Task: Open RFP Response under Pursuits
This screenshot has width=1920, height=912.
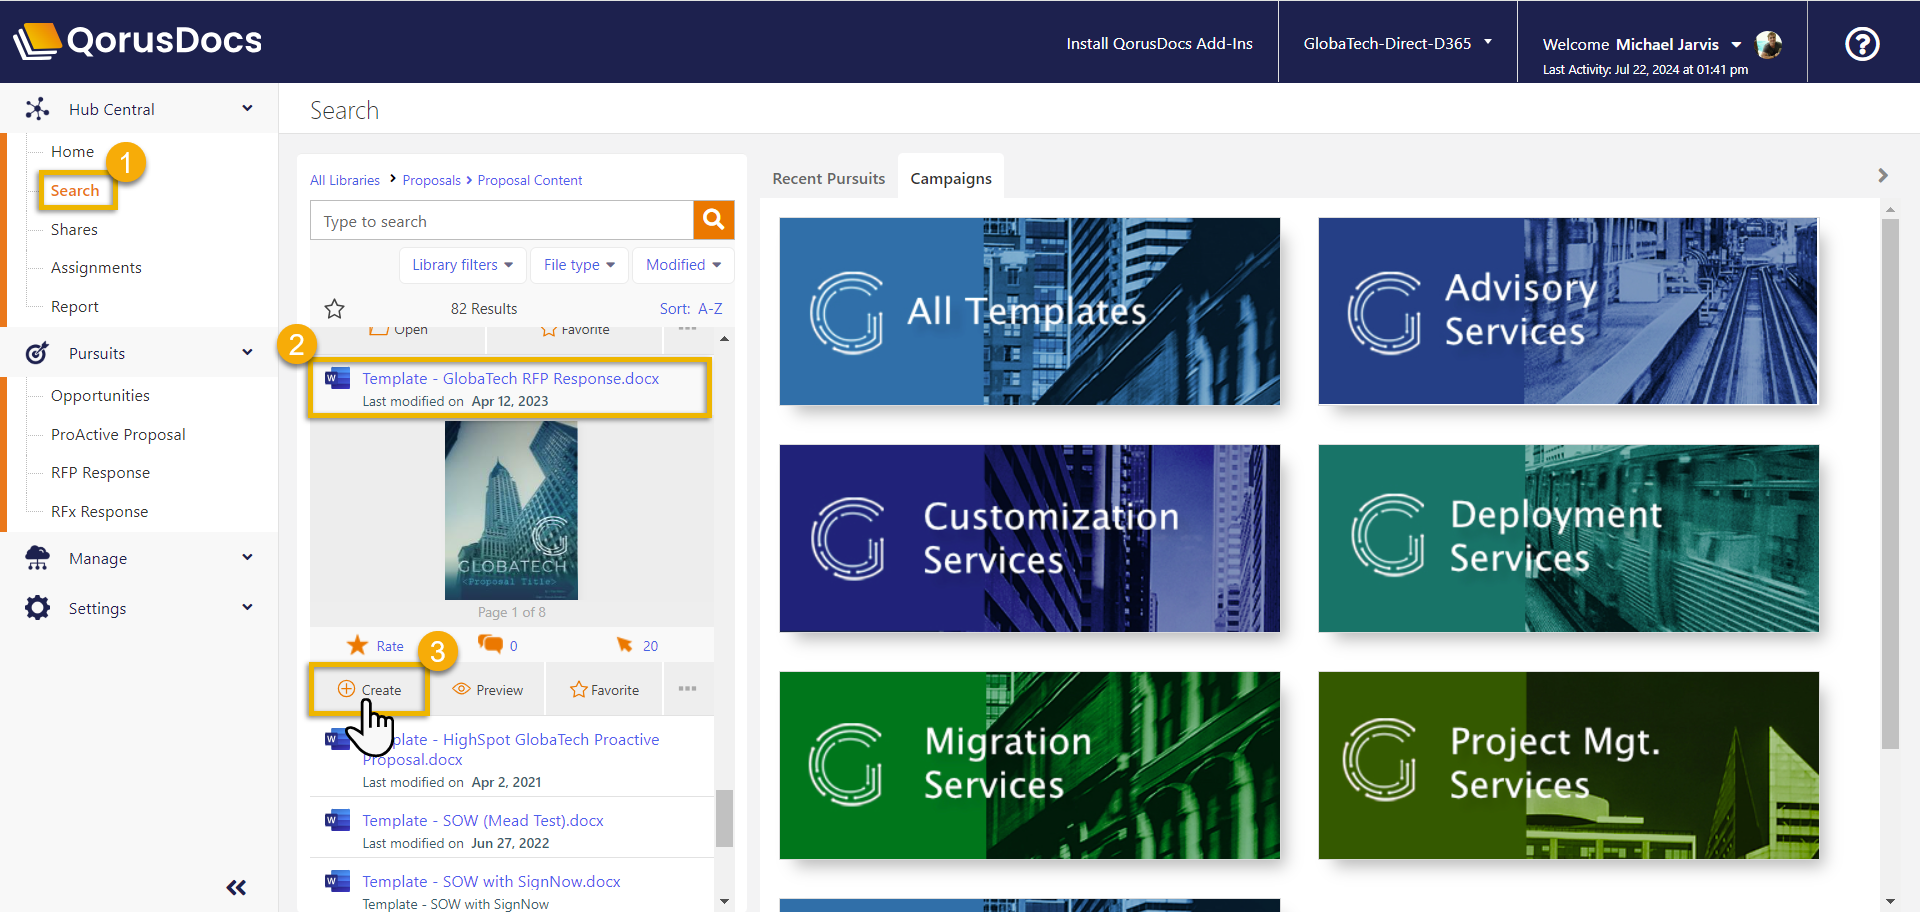Action: click(100, 472)
